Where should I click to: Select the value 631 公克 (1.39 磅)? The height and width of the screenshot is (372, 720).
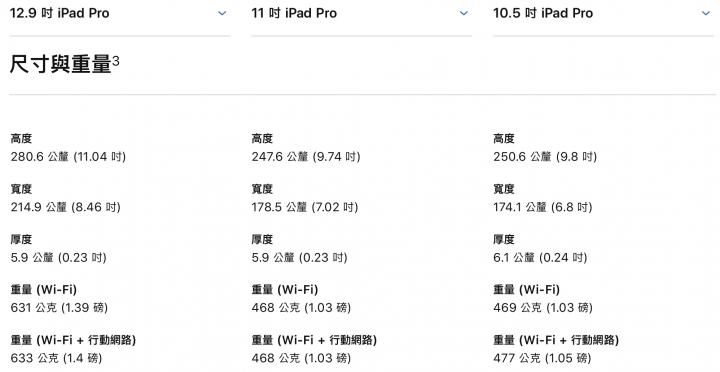coord(59,308)
